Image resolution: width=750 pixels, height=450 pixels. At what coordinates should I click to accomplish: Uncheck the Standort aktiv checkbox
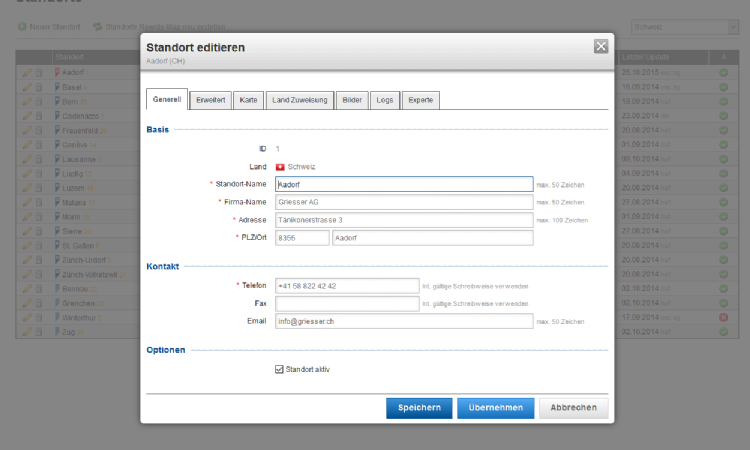279,369
